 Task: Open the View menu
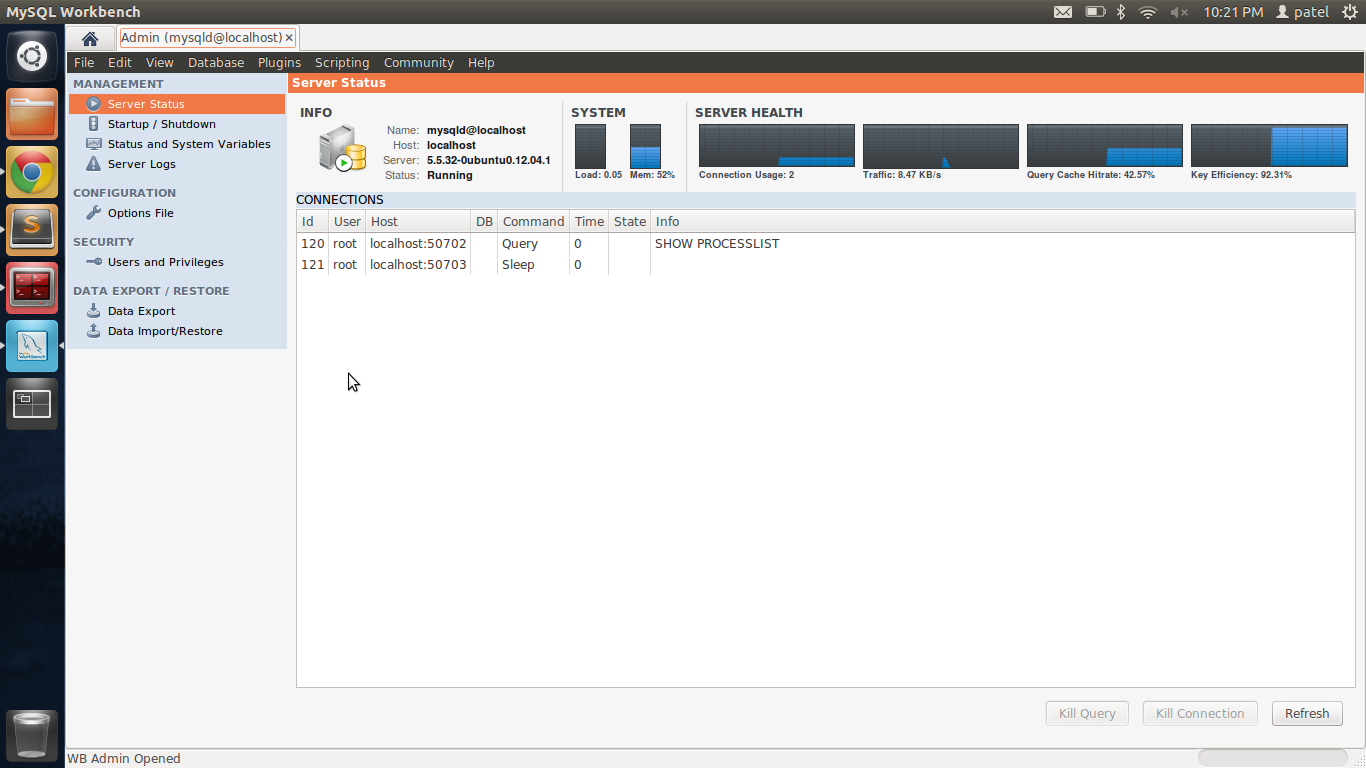160,62
